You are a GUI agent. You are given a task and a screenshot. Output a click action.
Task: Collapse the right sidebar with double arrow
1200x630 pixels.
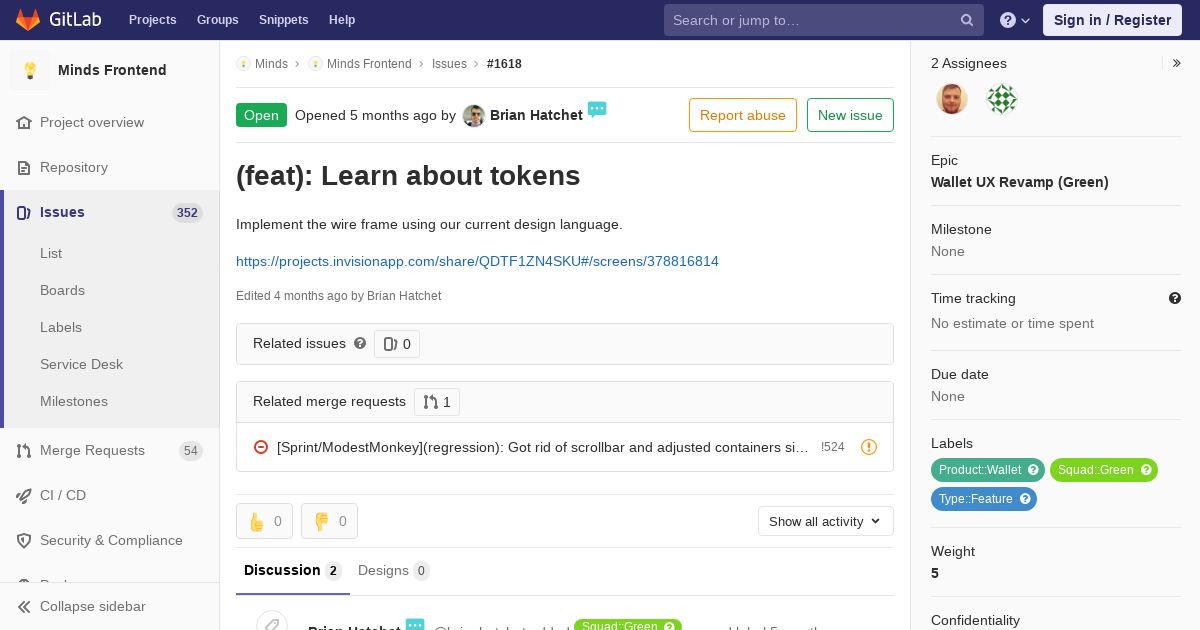1177,63
